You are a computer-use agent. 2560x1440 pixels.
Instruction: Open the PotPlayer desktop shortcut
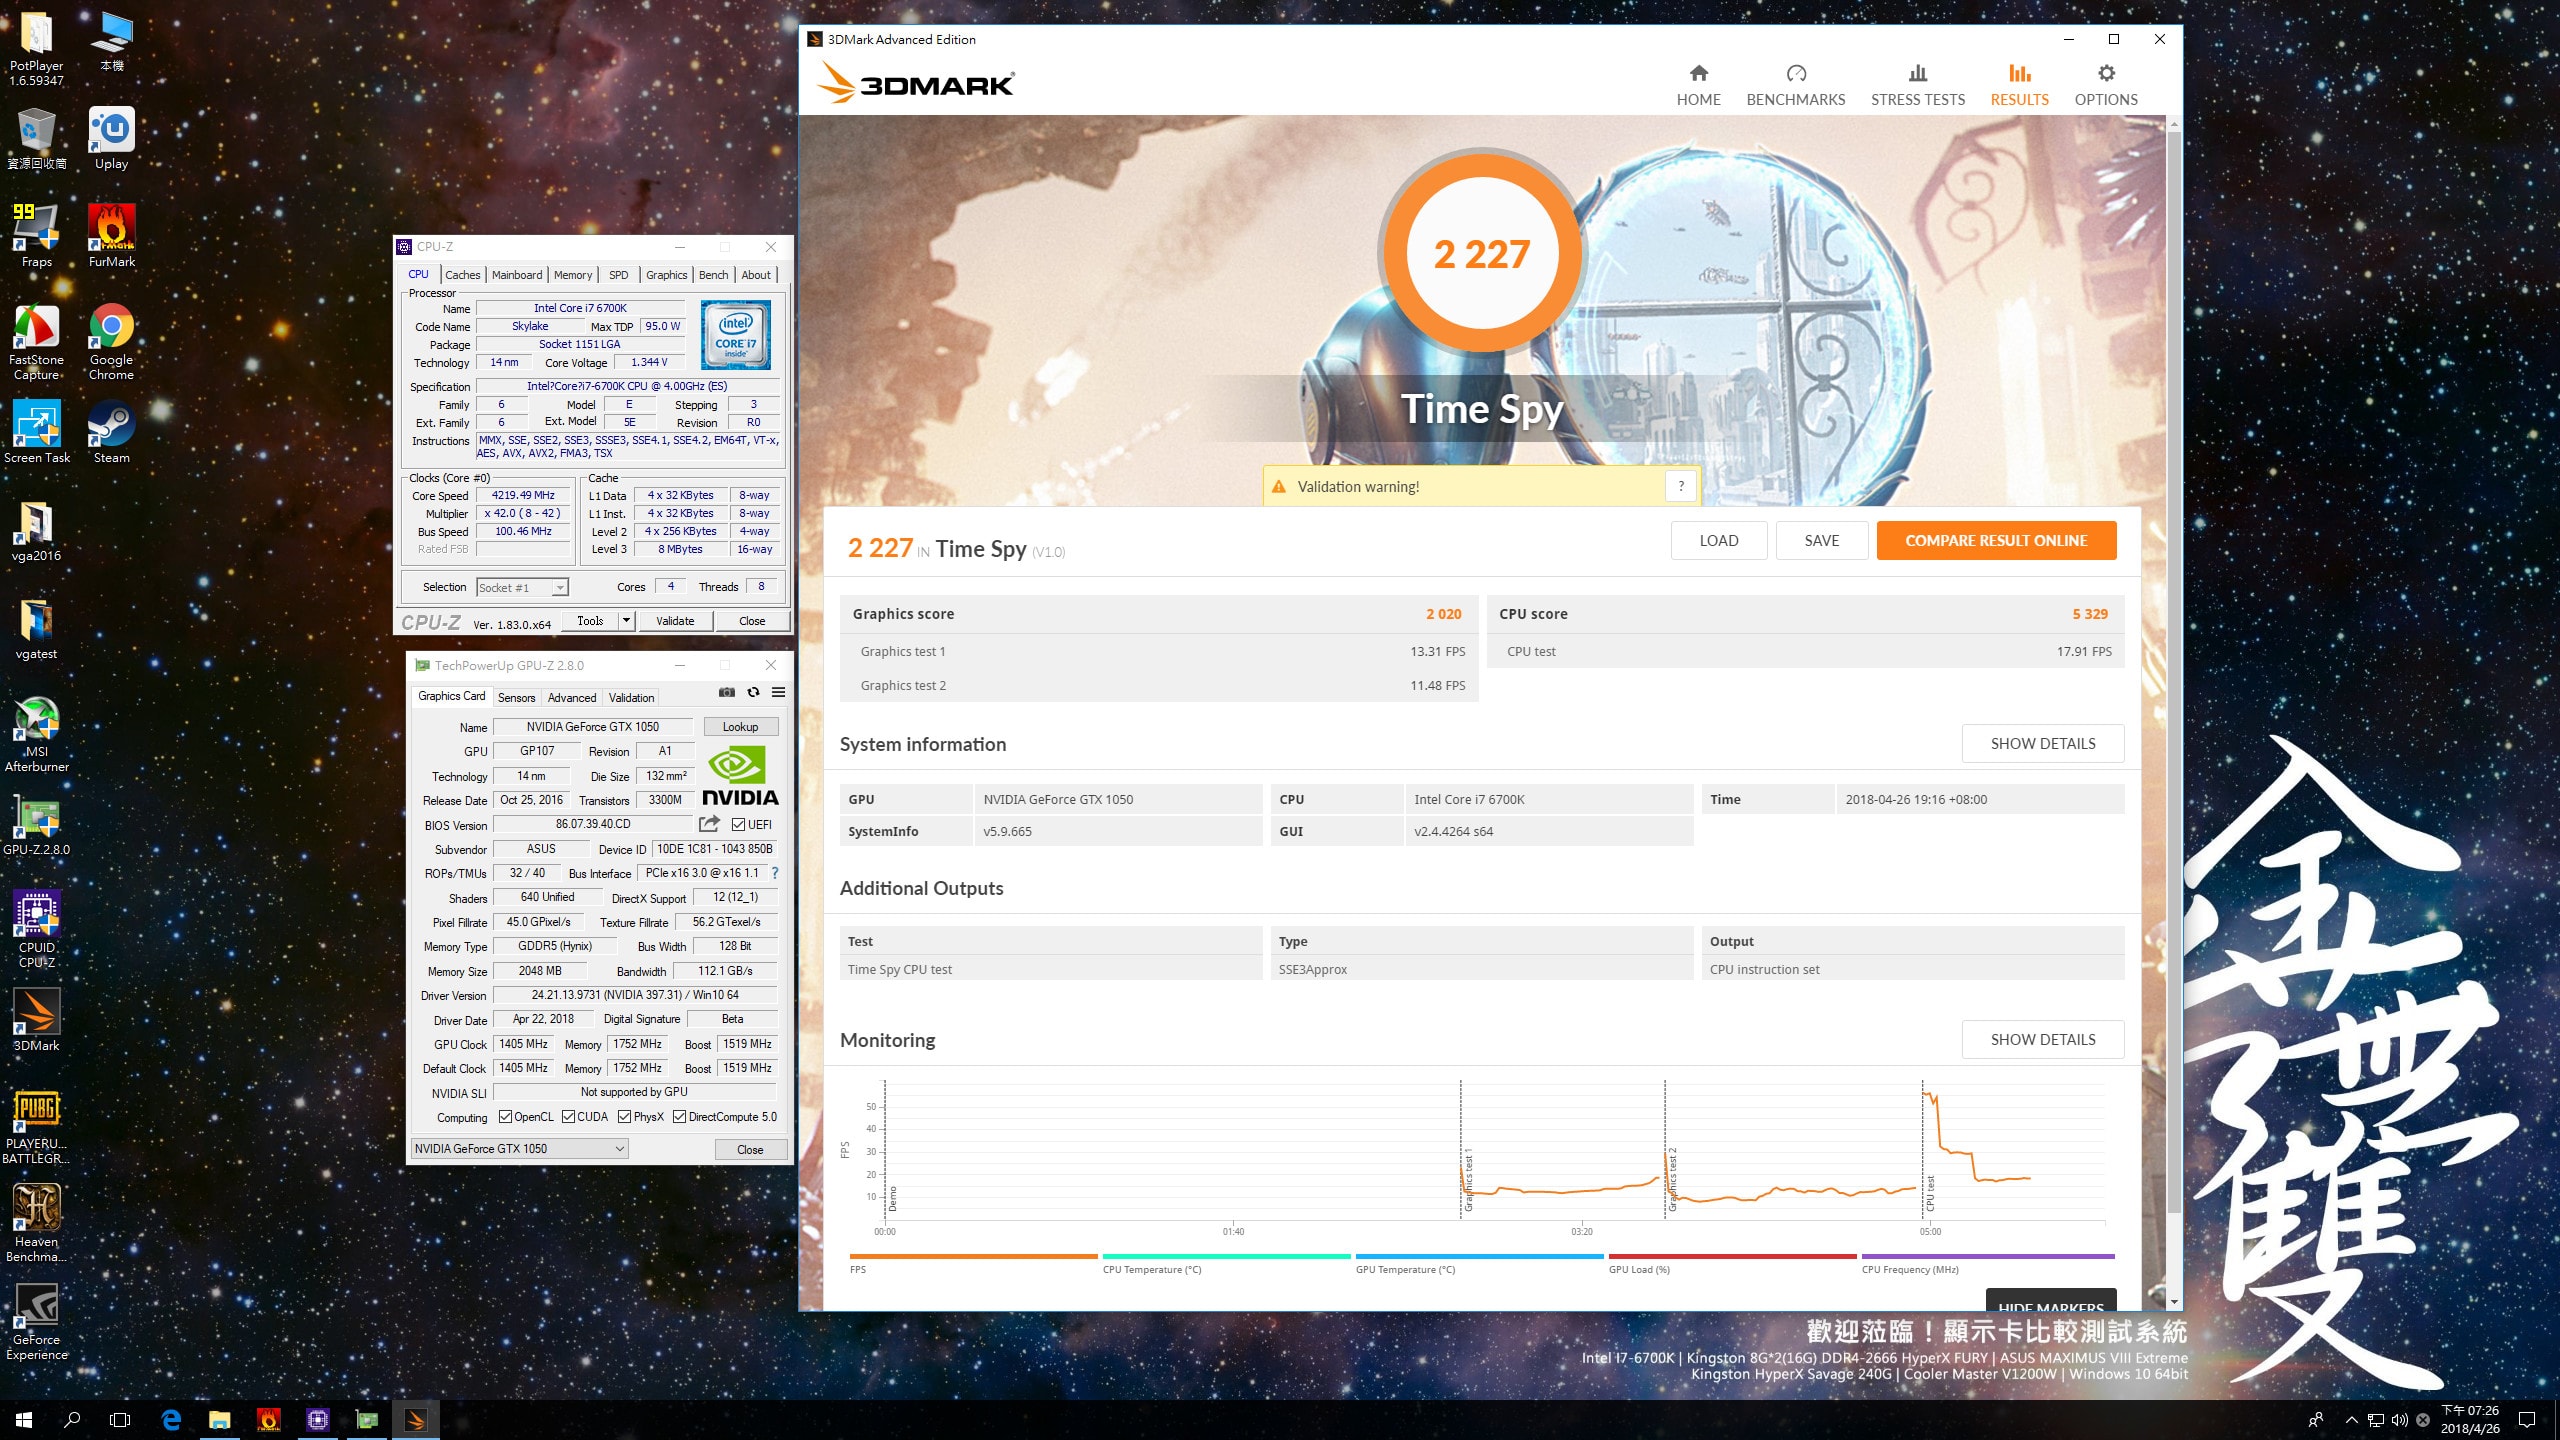tap(36, 48)
